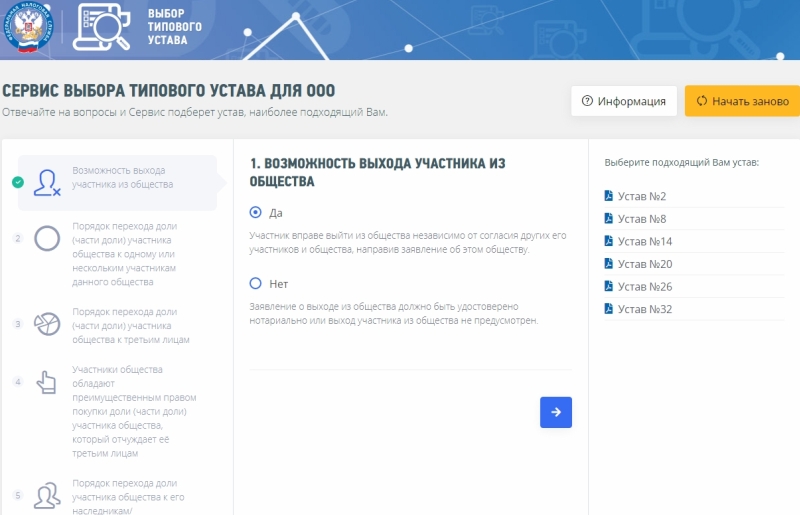The height and width of the screenshot is (515, 800).
Task: Click the description text under Нет option
Action: point(394,313)
